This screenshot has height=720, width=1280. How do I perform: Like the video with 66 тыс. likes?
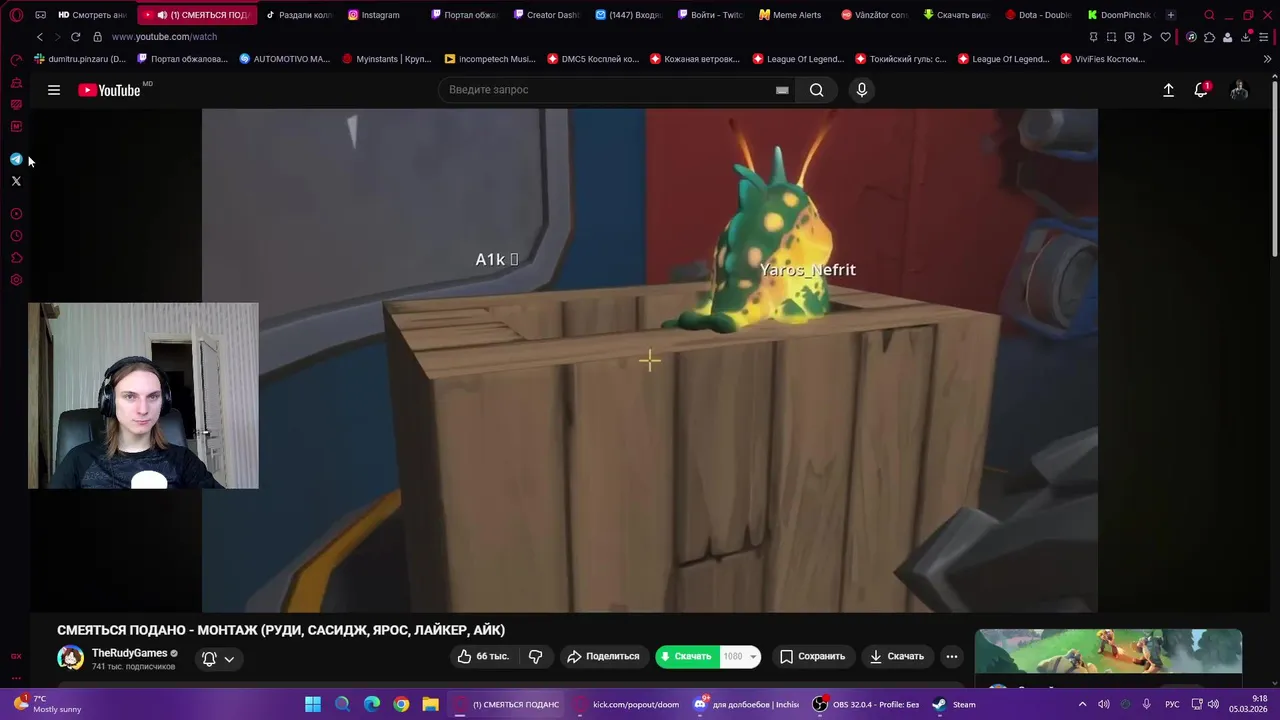(x=484, y=656)
